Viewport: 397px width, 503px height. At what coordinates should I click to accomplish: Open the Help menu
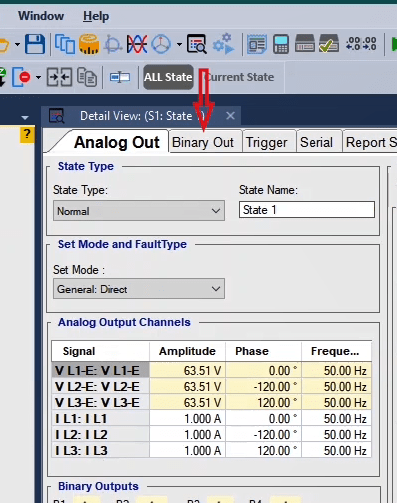tap(96, 16)
